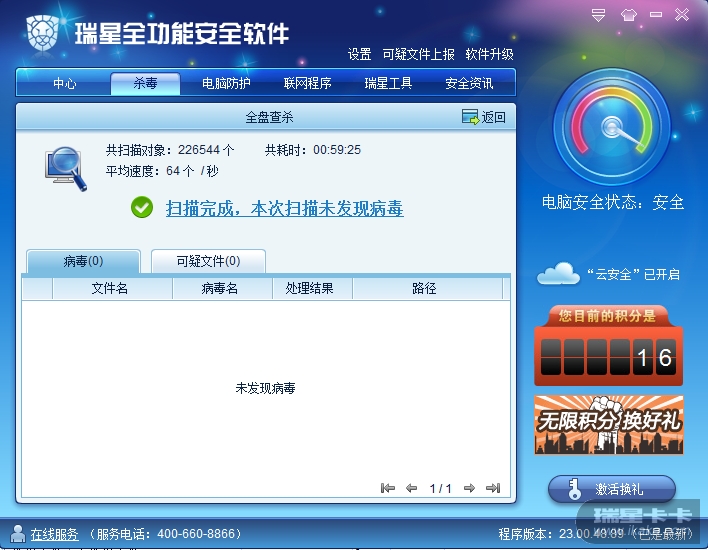Screen dimensions: 708x550
Task: Click the online service person icon
Action: click(18, 533)
